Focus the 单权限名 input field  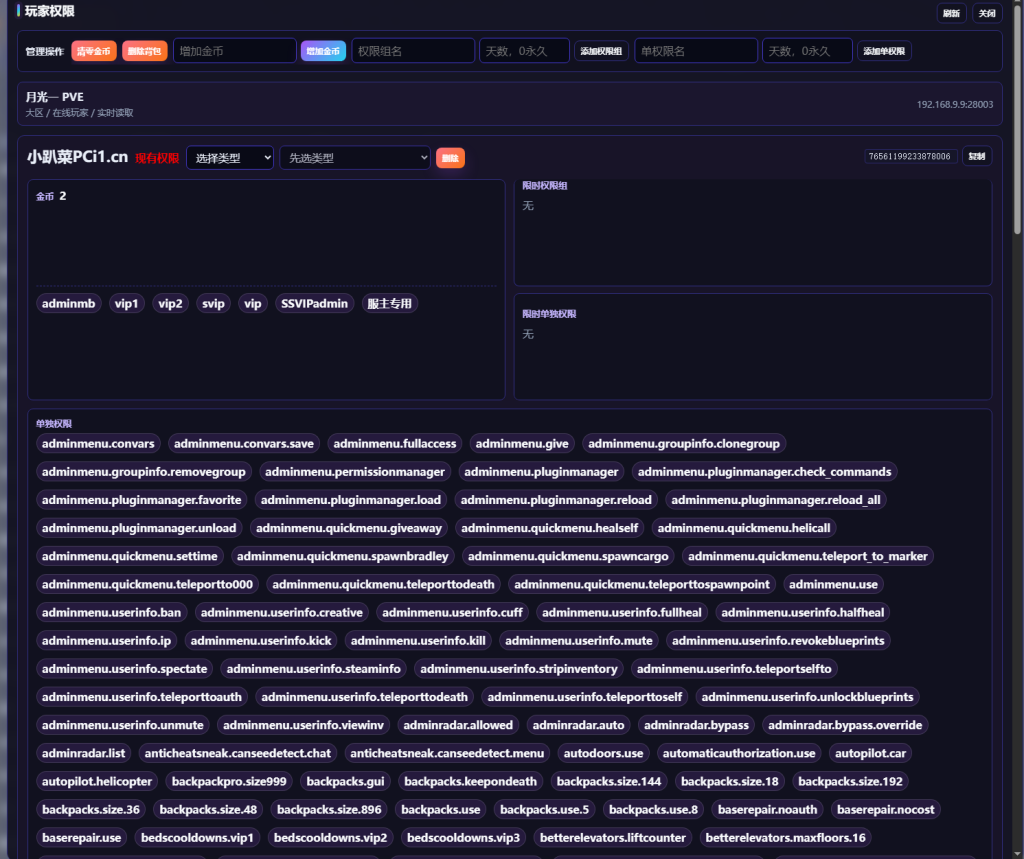[696, 51]
